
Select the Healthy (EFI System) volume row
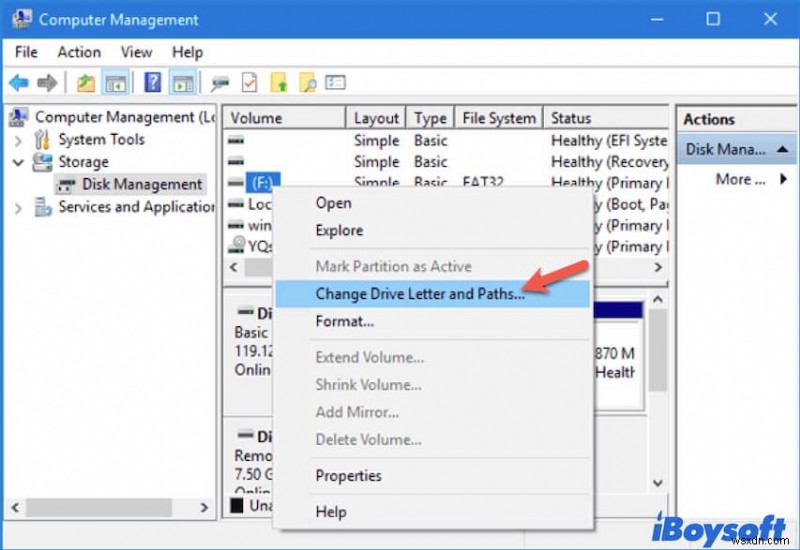coord(446,140)
